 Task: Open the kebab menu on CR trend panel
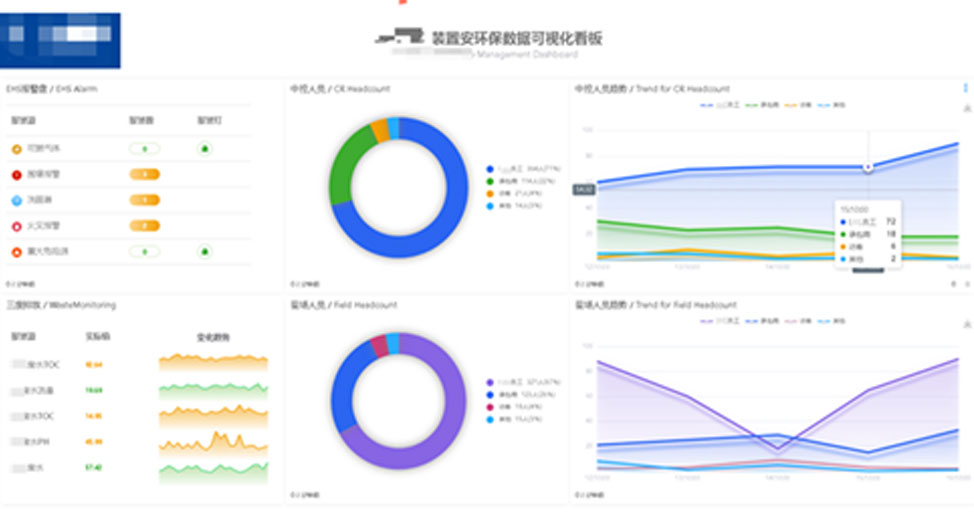tap(965, 88)
